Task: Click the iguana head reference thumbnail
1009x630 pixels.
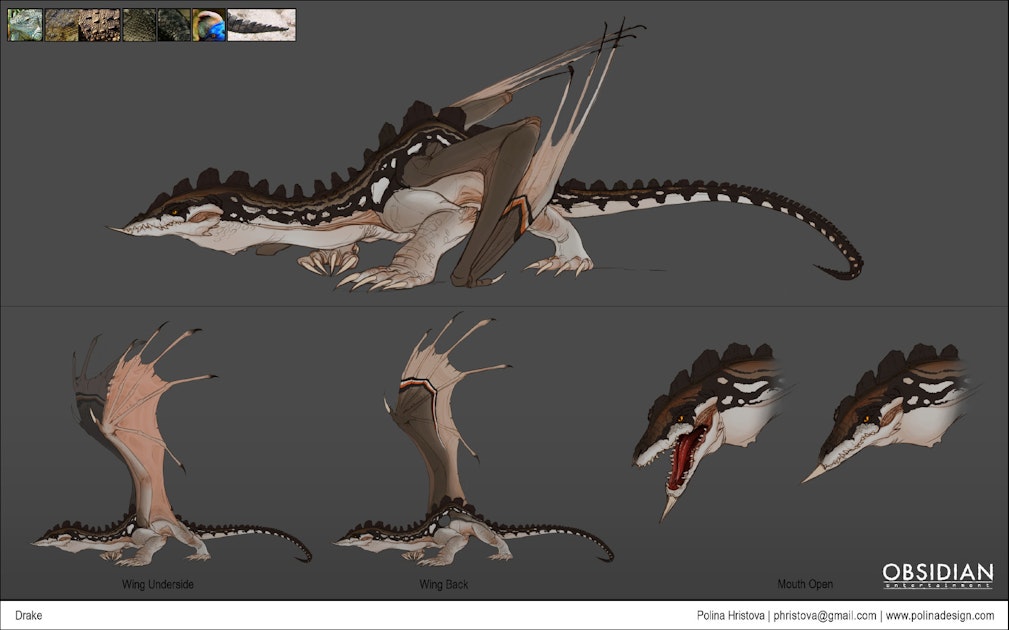Action: 25,25
